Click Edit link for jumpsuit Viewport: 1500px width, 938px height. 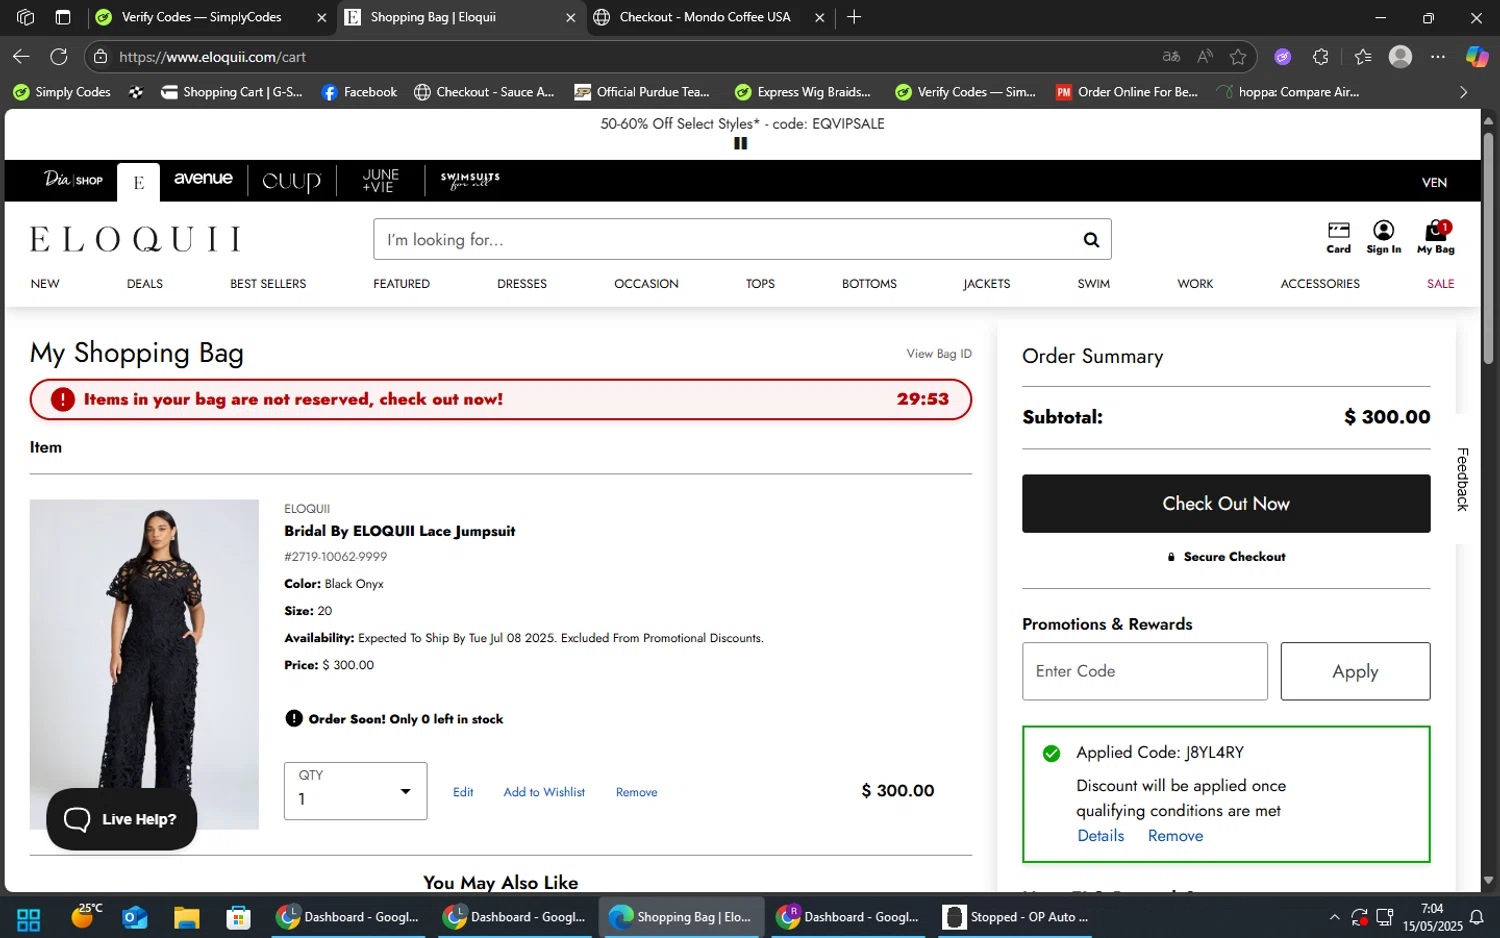463,792
